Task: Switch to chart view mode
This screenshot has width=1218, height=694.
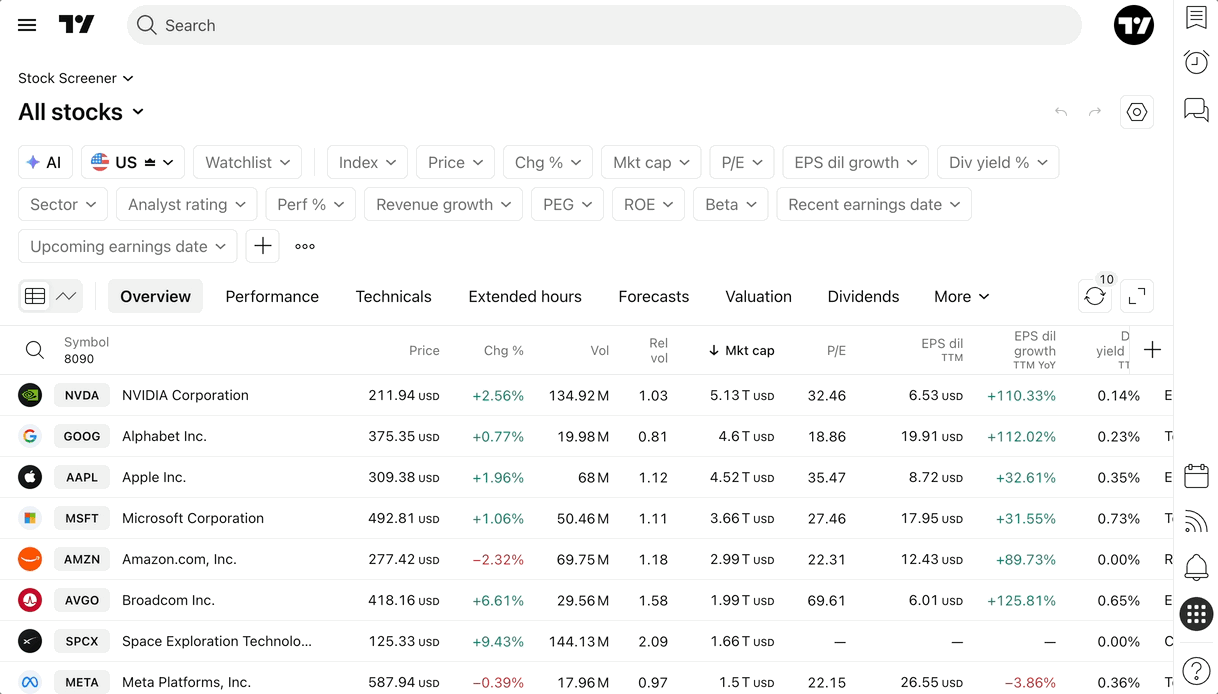Action: (66, 296)
